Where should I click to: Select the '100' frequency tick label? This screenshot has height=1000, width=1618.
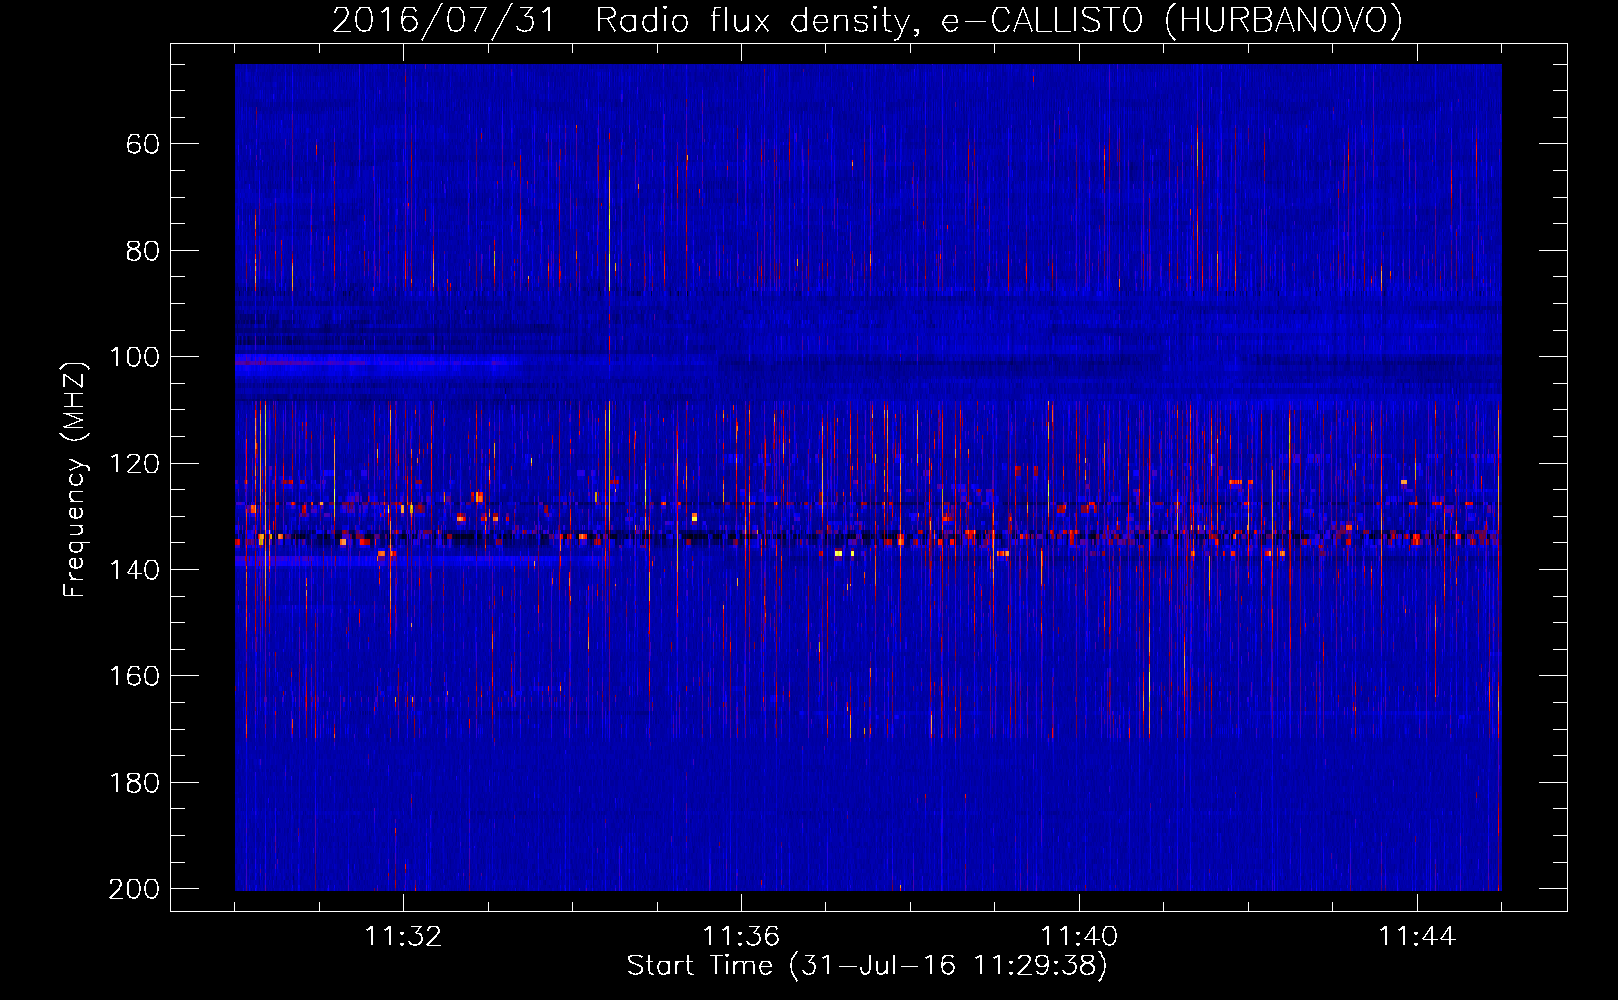point(134,357)
